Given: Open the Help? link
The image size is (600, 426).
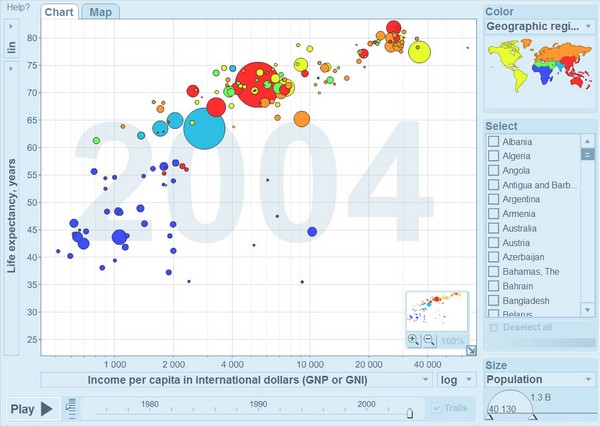Looking at the screenshot, I should pyautogui.click(x=18, y=7).
